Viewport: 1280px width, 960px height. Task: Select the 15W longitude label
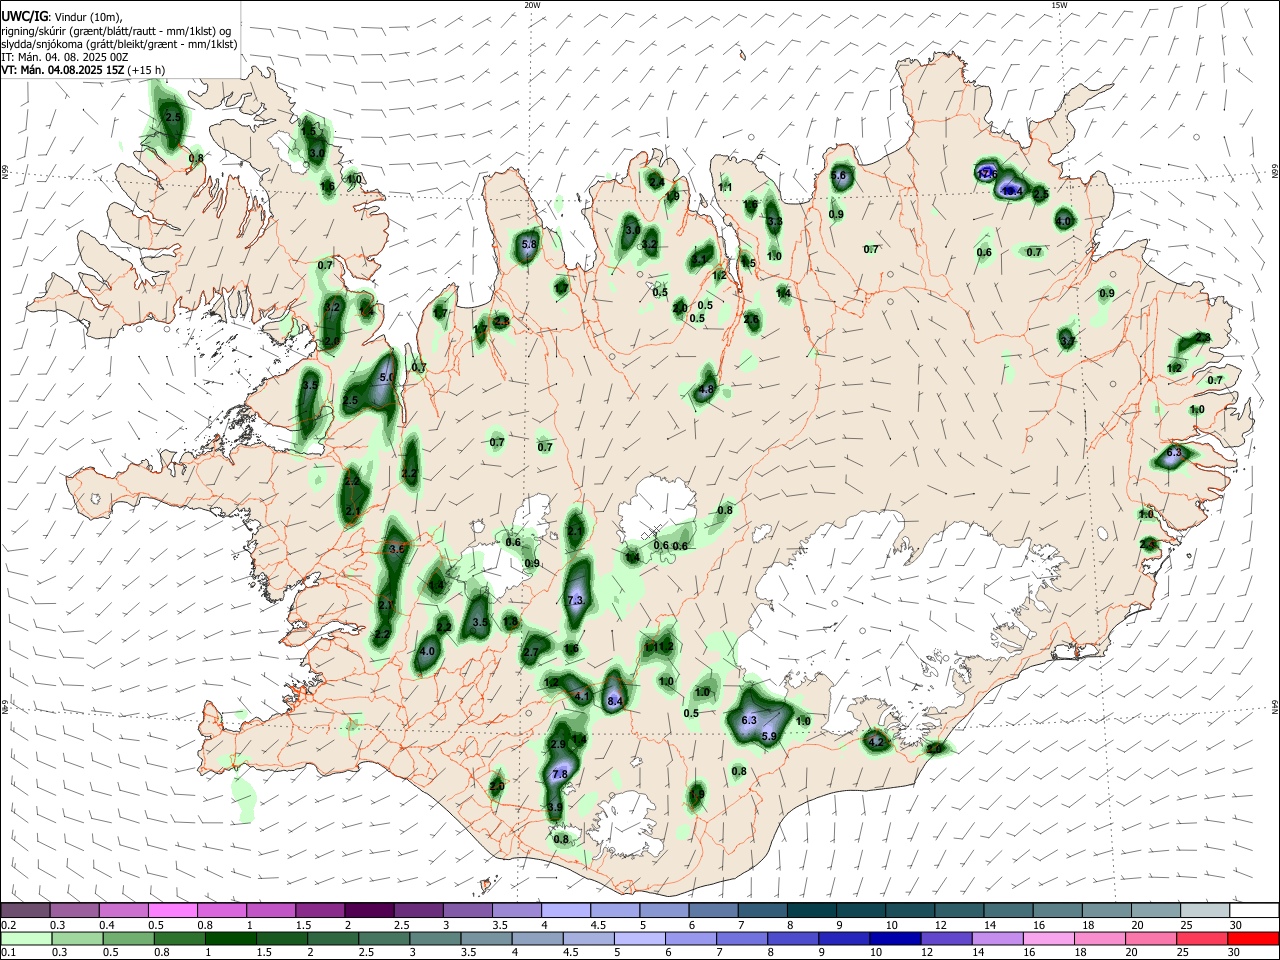(1058, 5)
